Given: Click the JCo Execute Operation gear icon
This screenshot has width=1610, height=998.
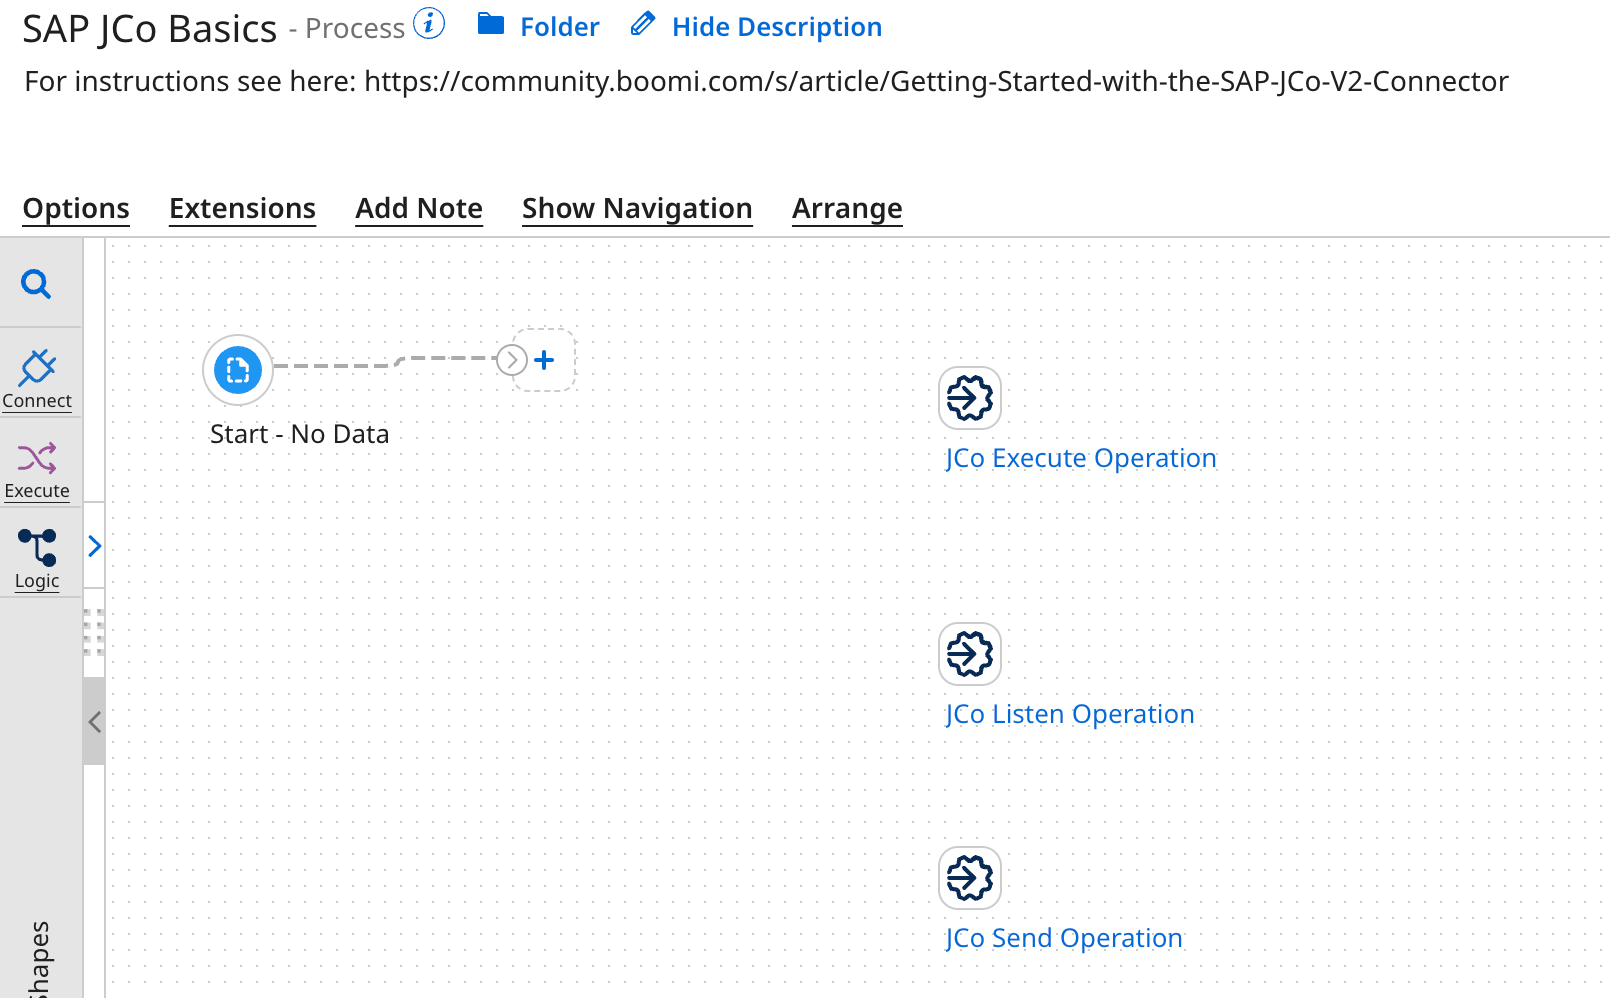Looking at the screenshot, I should (x=968, y=398).
